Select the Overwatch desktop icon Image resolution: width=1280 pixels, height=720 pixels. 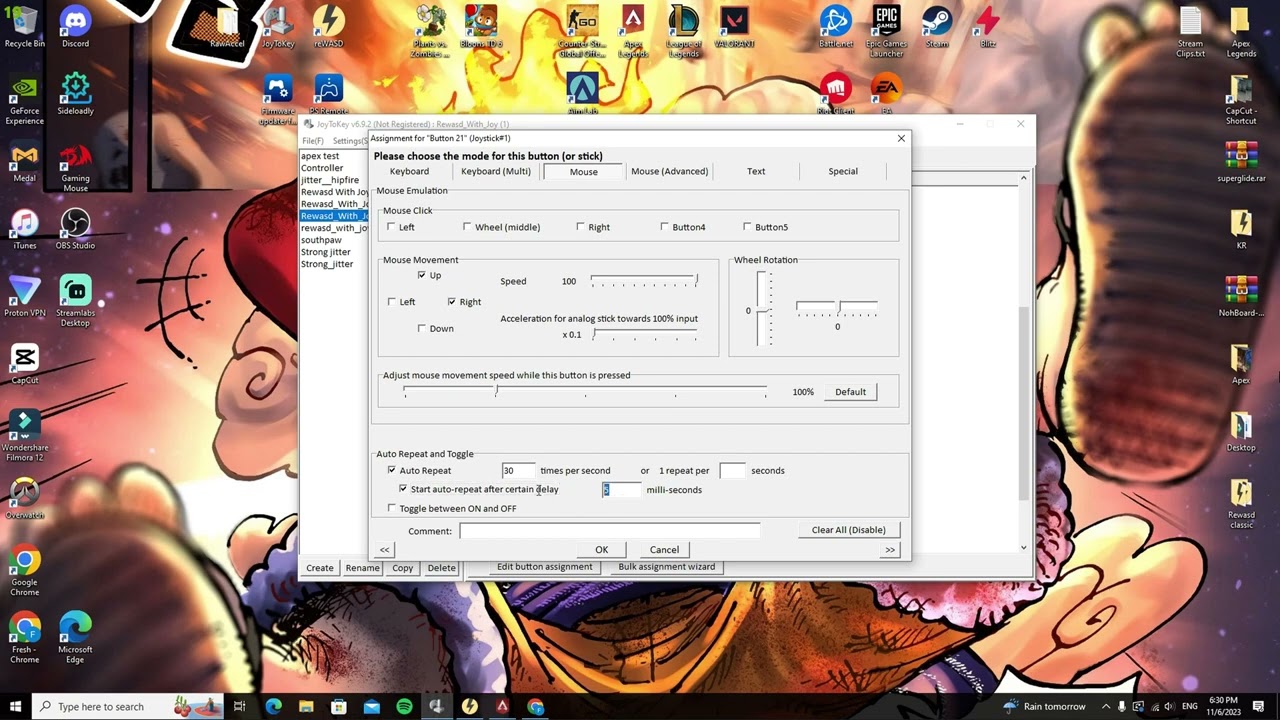pyautogui.click(x=25, y=498)
